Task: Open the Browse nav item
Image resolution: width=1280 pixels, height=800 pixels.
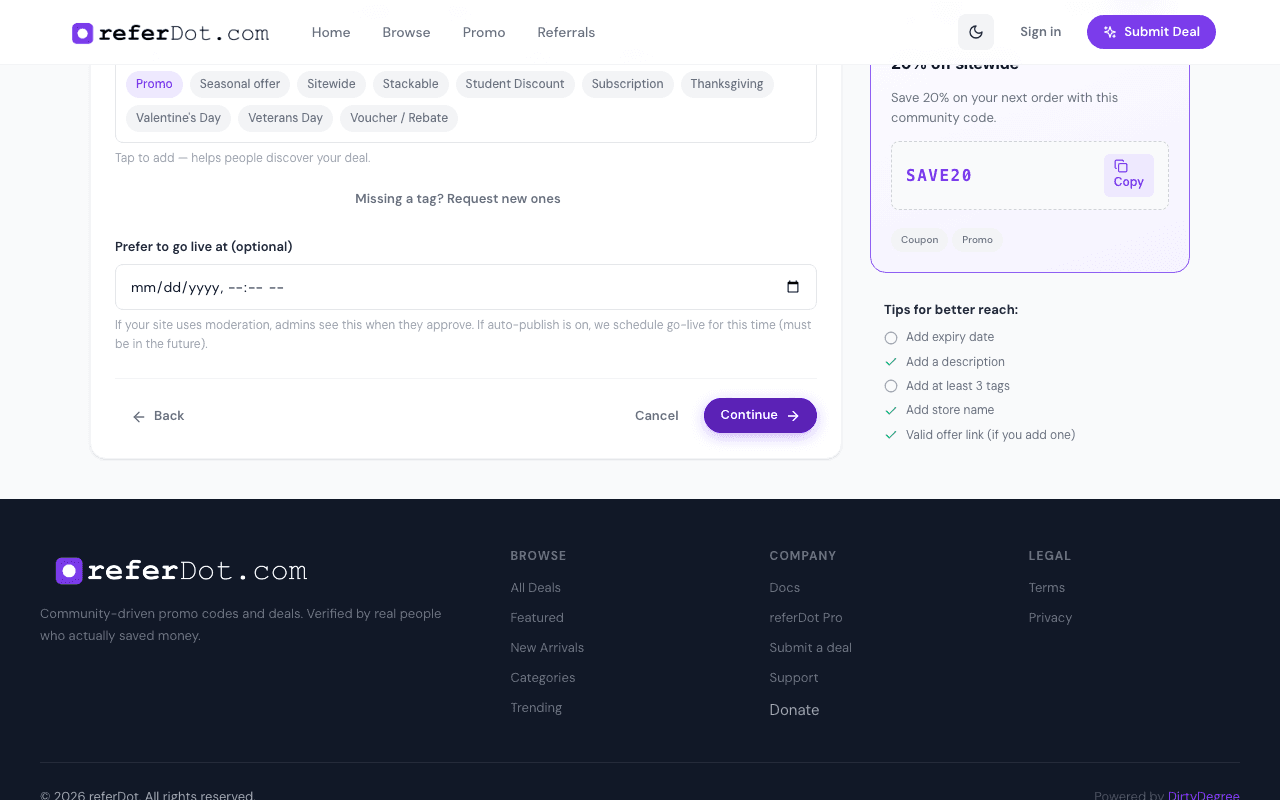Action: point(406,32)
